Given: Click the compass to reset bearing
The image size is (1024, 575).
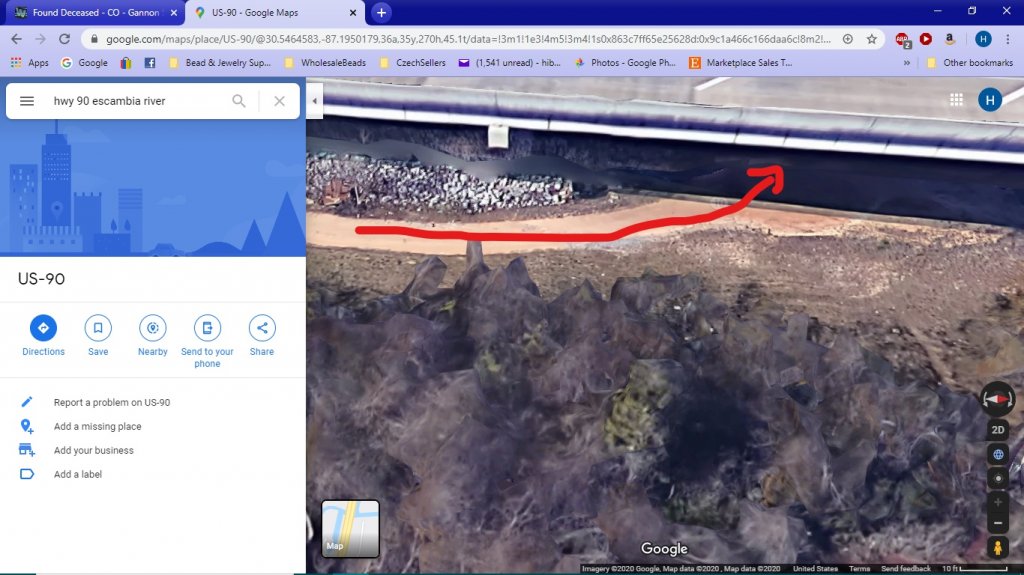Looking at the screenshot, I should click(997, 398).
